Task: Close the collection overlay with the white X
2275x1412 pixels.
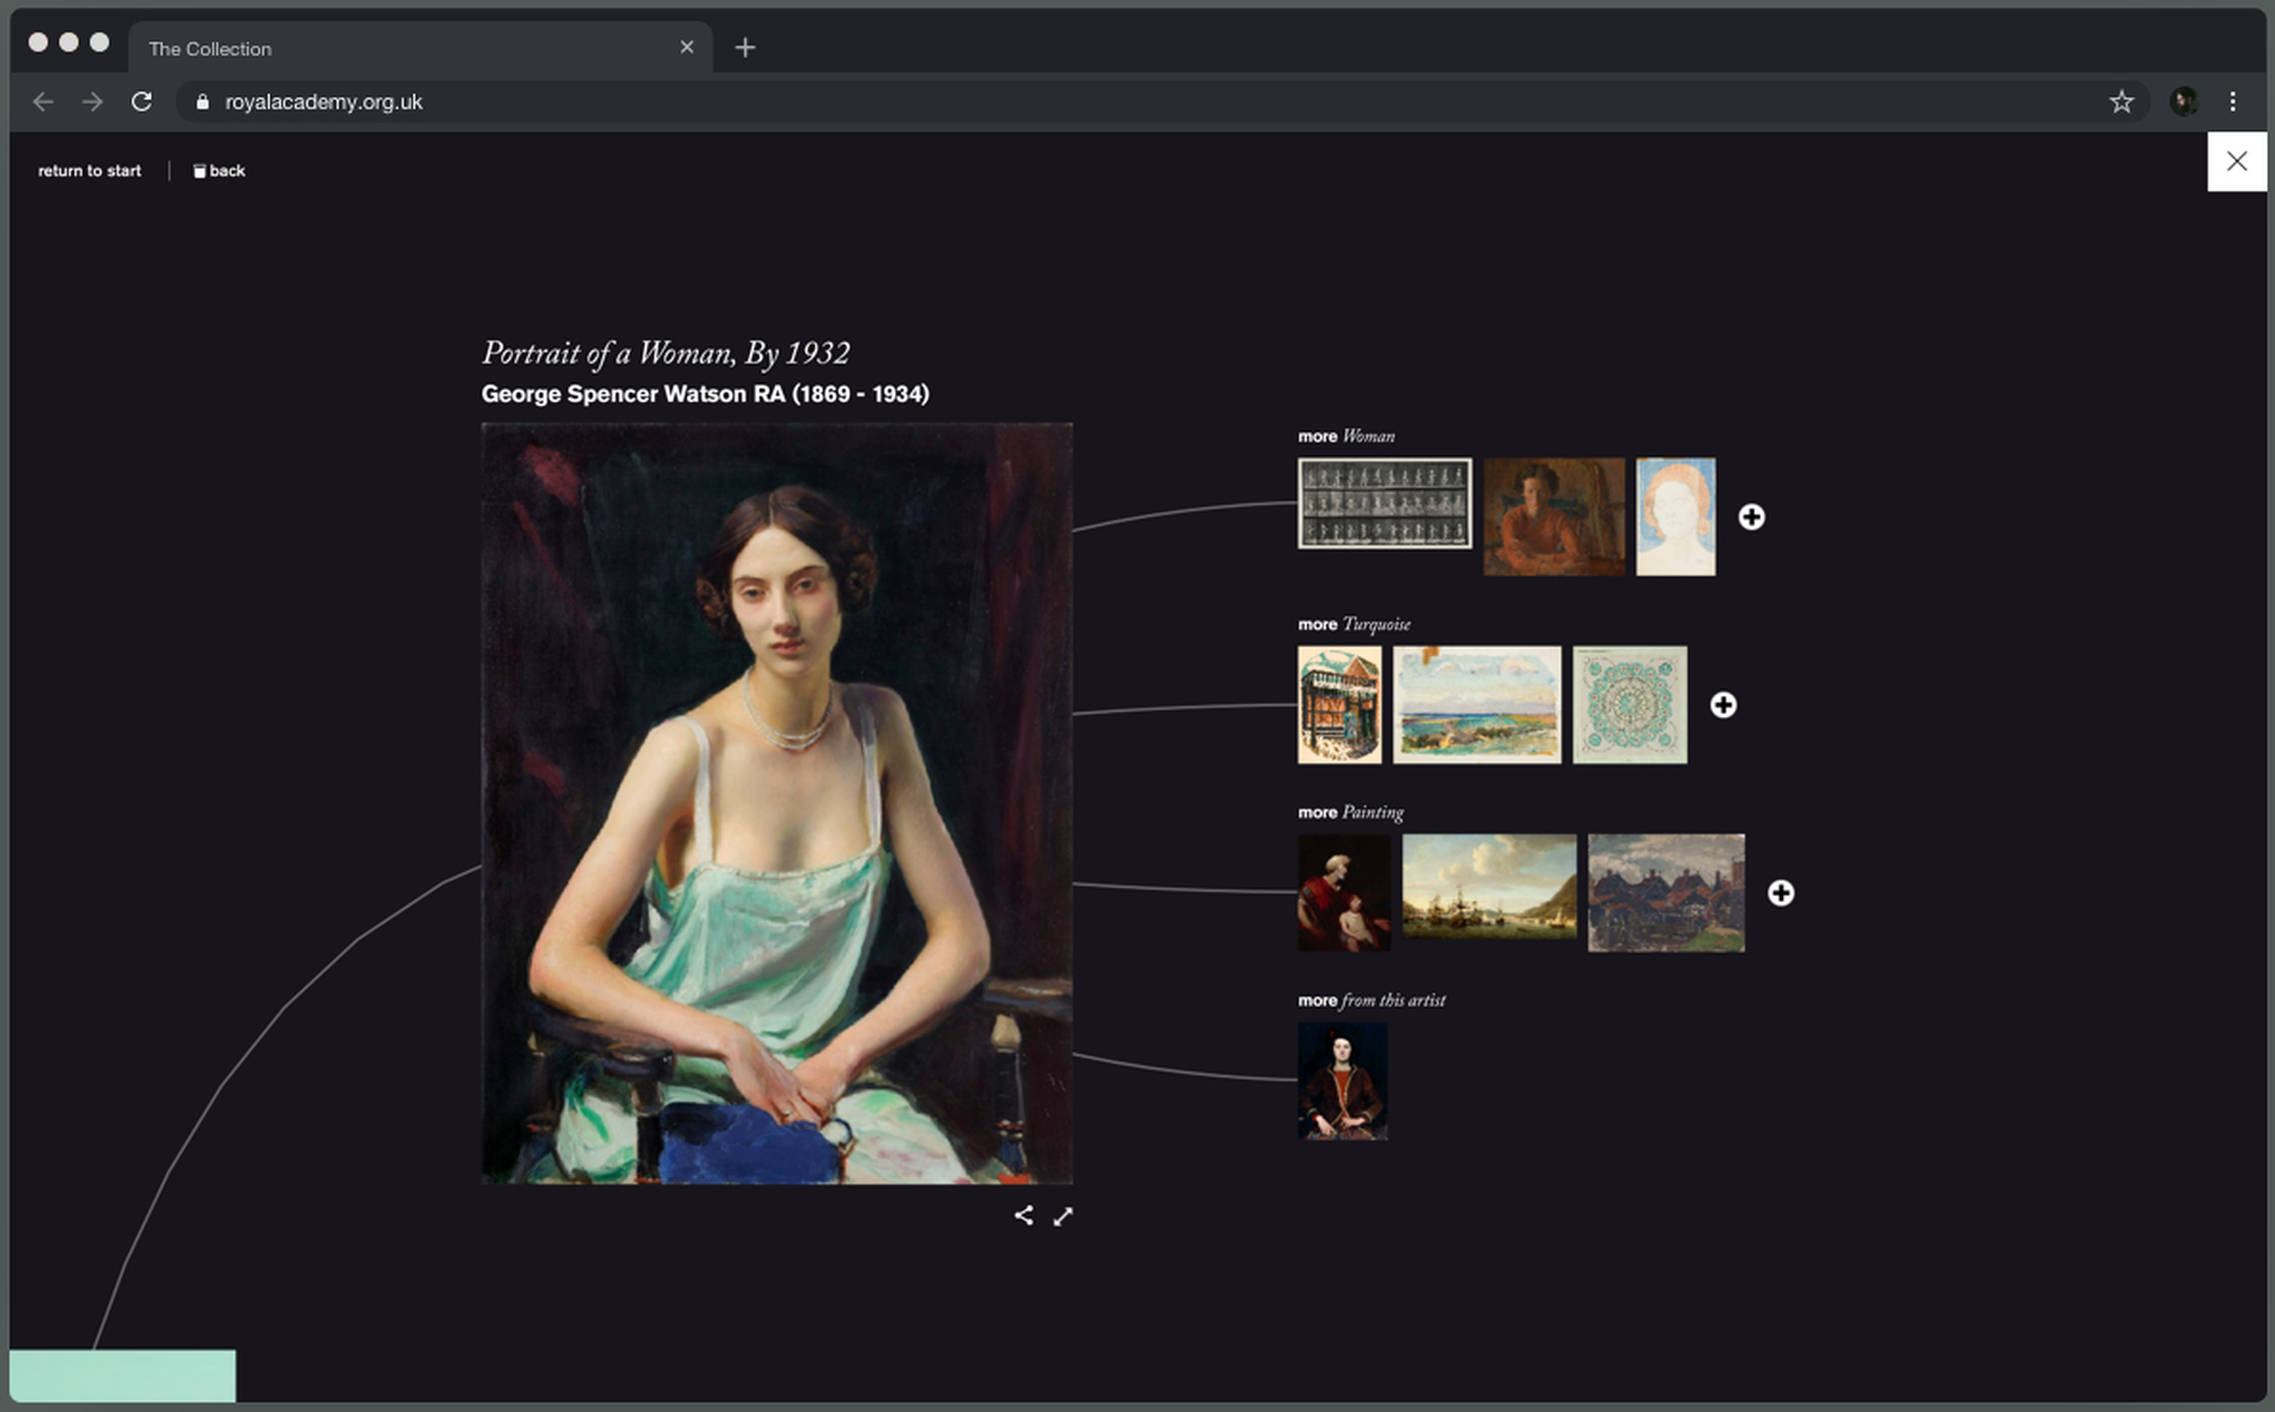Action: pyautogui.click(x=2237, y=161)
